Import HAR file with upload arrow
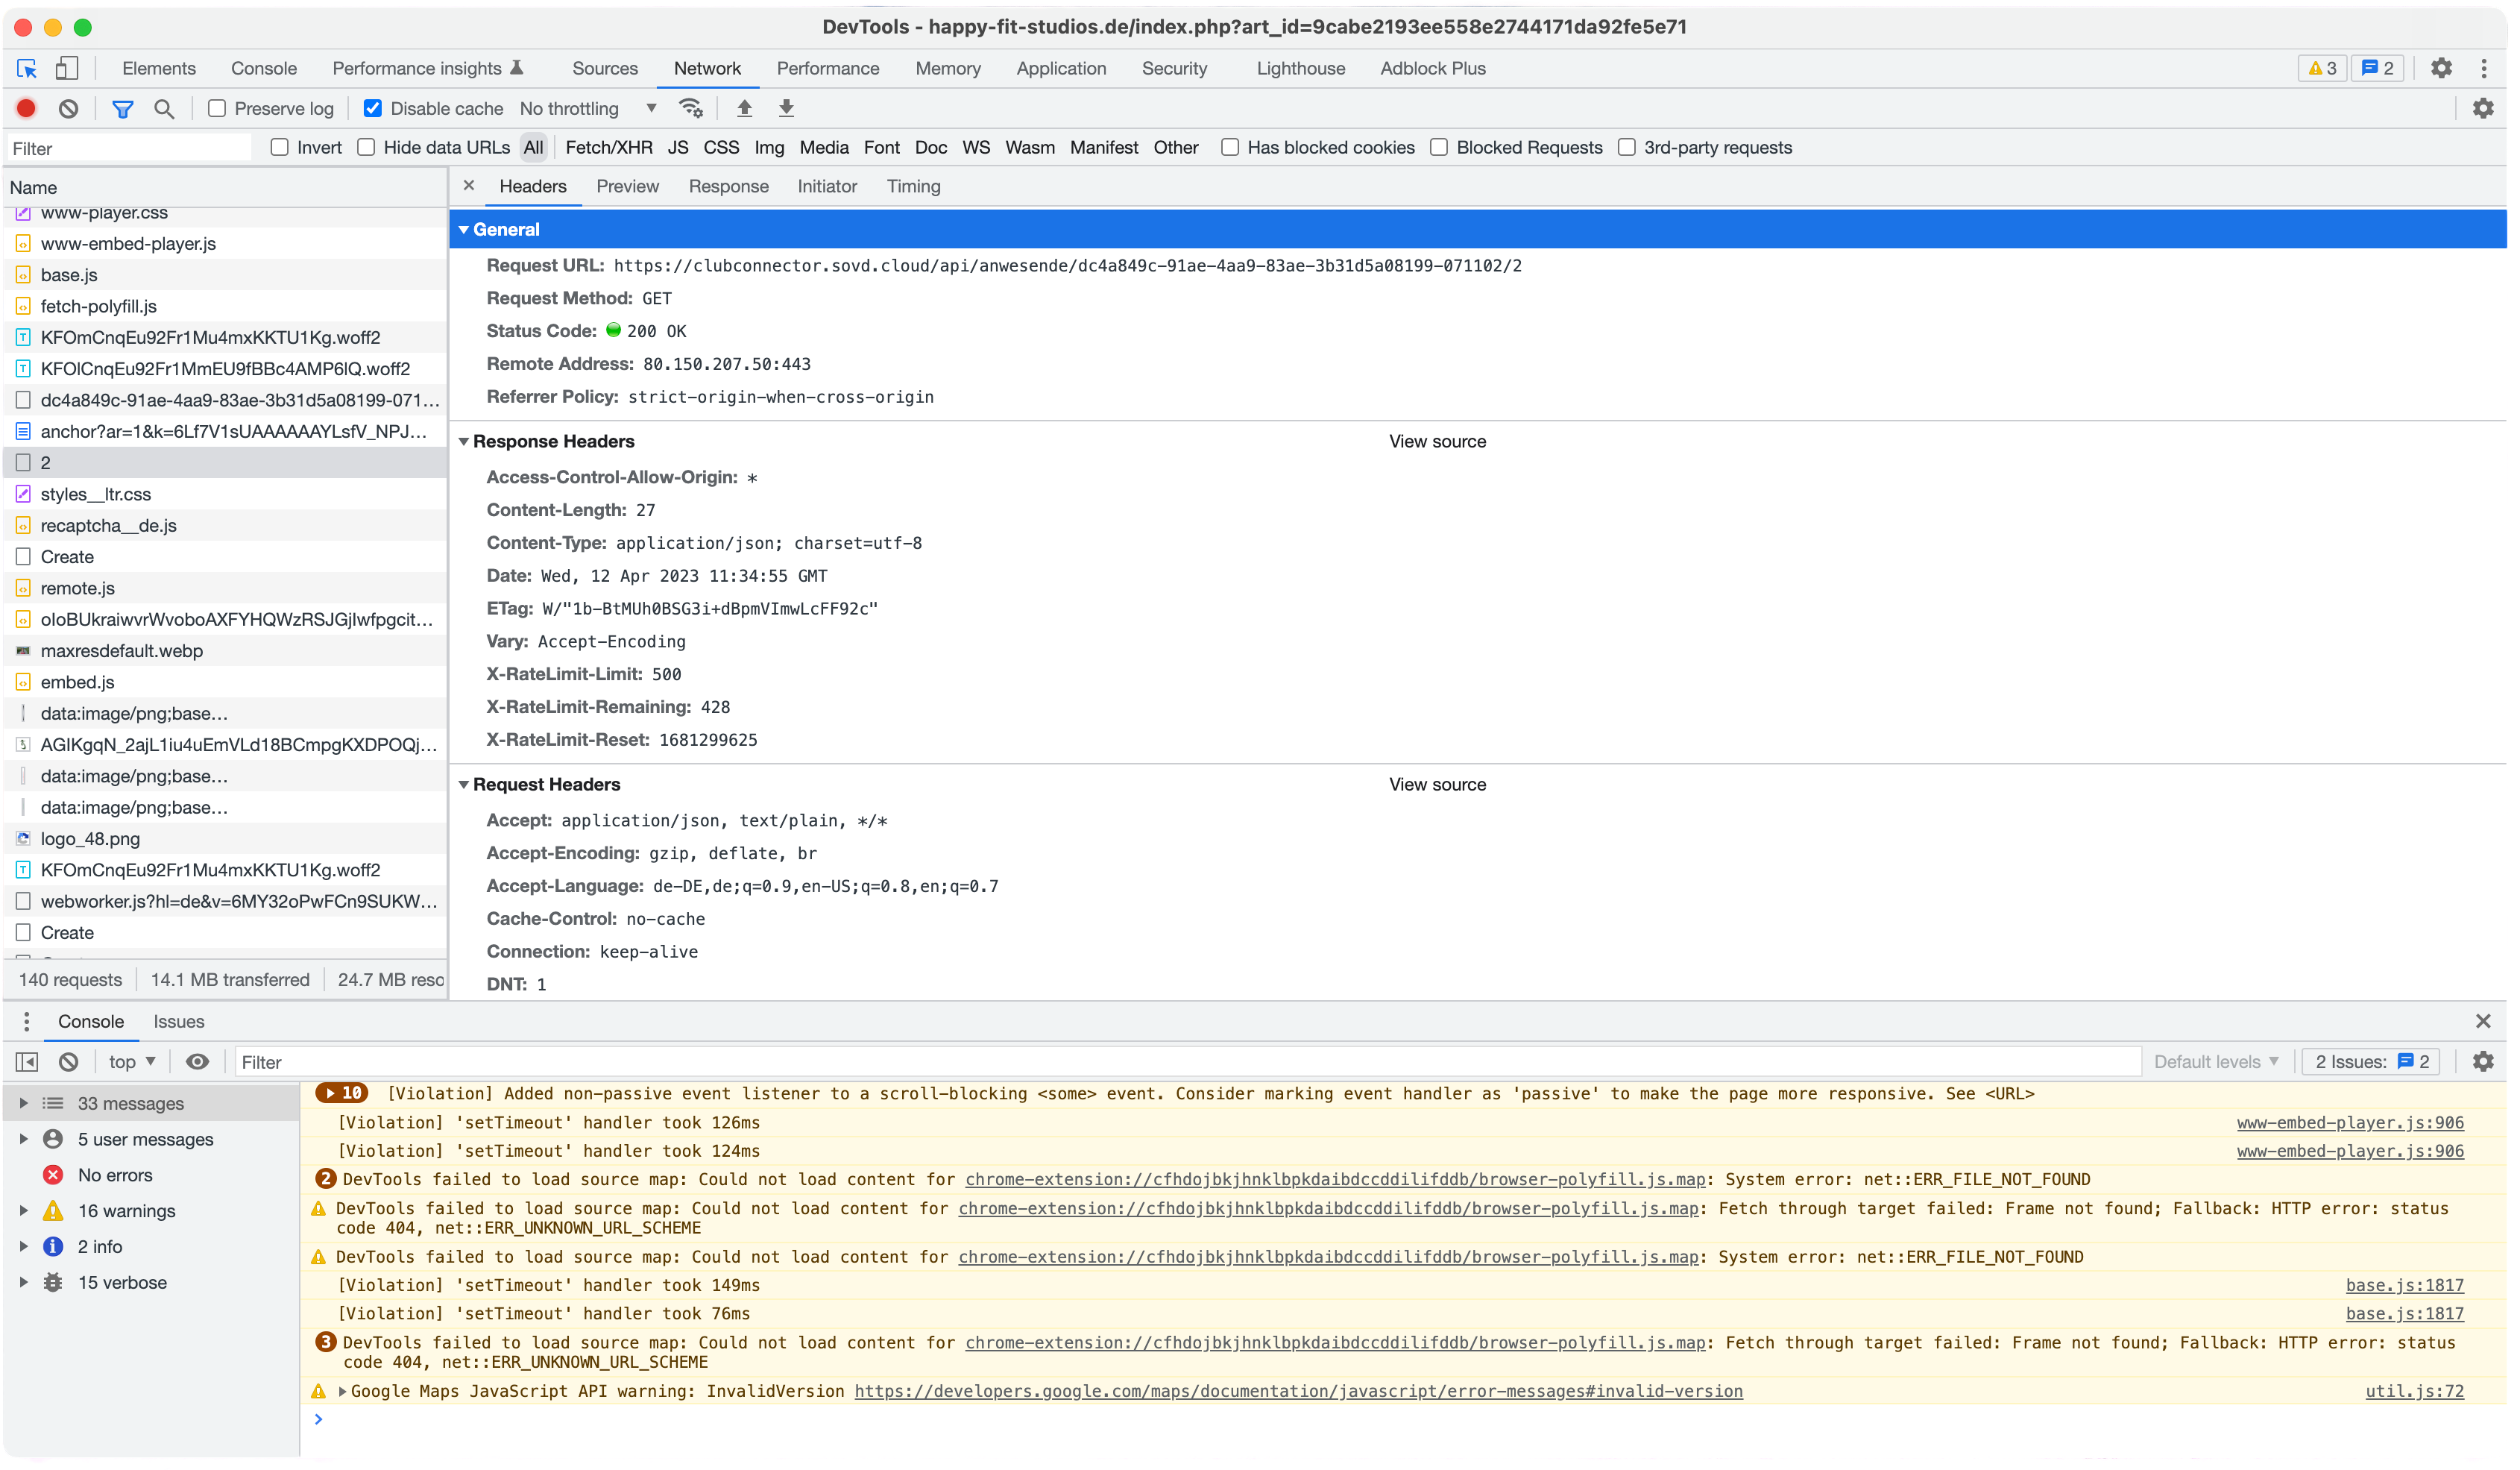The image size is (2520, 1470). tap(745, 108)
